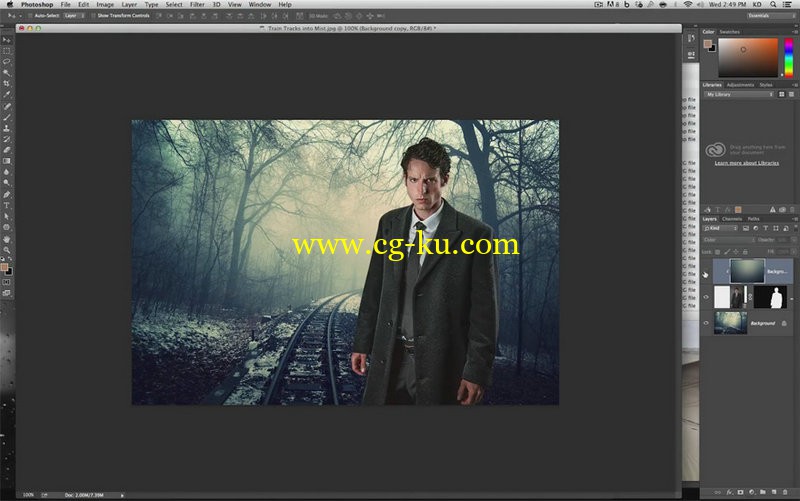
Task: Open the File menu
Action: (x=66, y=5)
